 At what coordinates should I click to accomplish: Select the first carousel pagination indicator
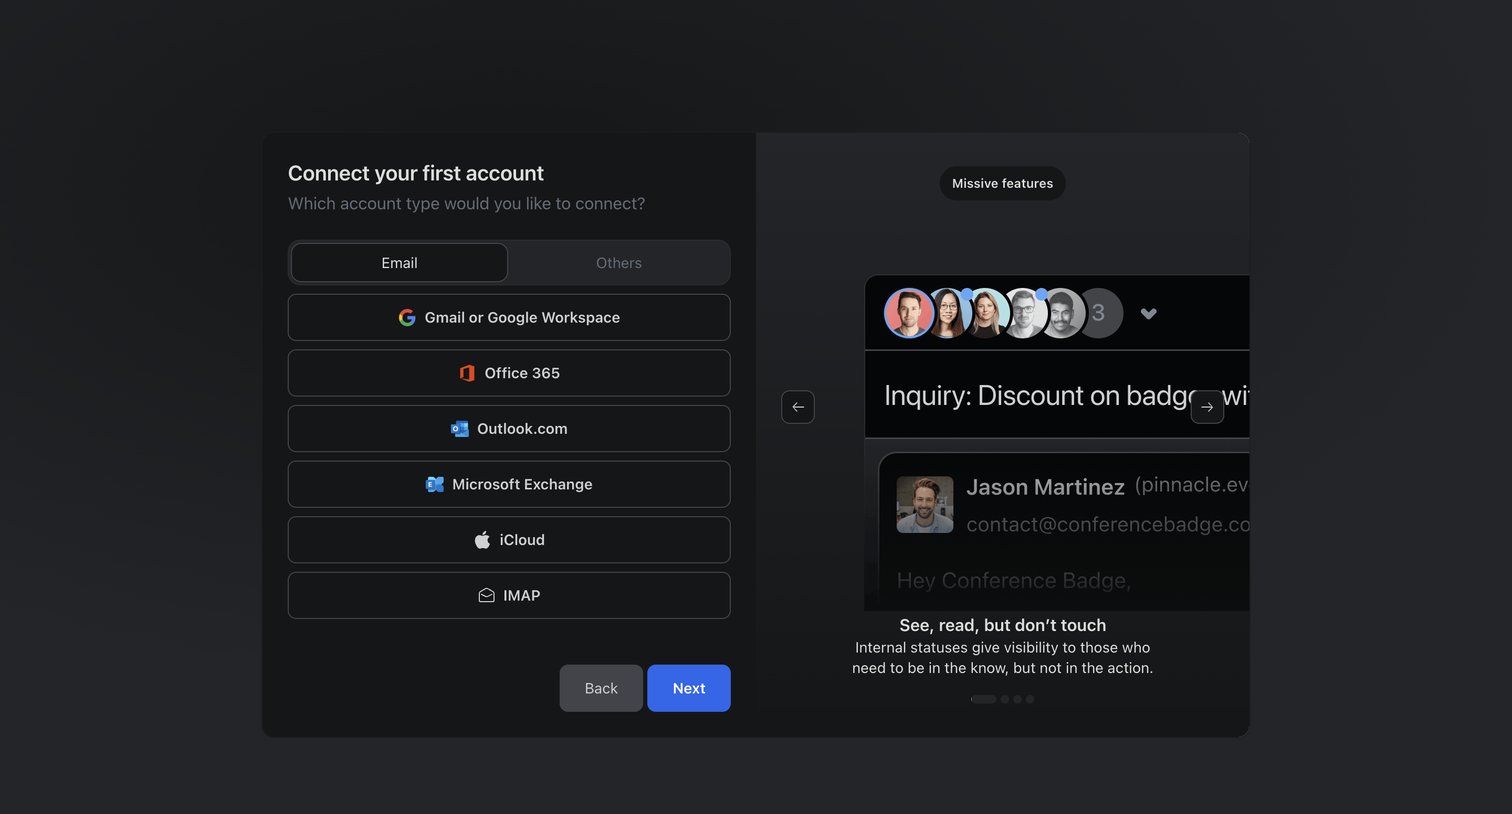click(984, 699)
